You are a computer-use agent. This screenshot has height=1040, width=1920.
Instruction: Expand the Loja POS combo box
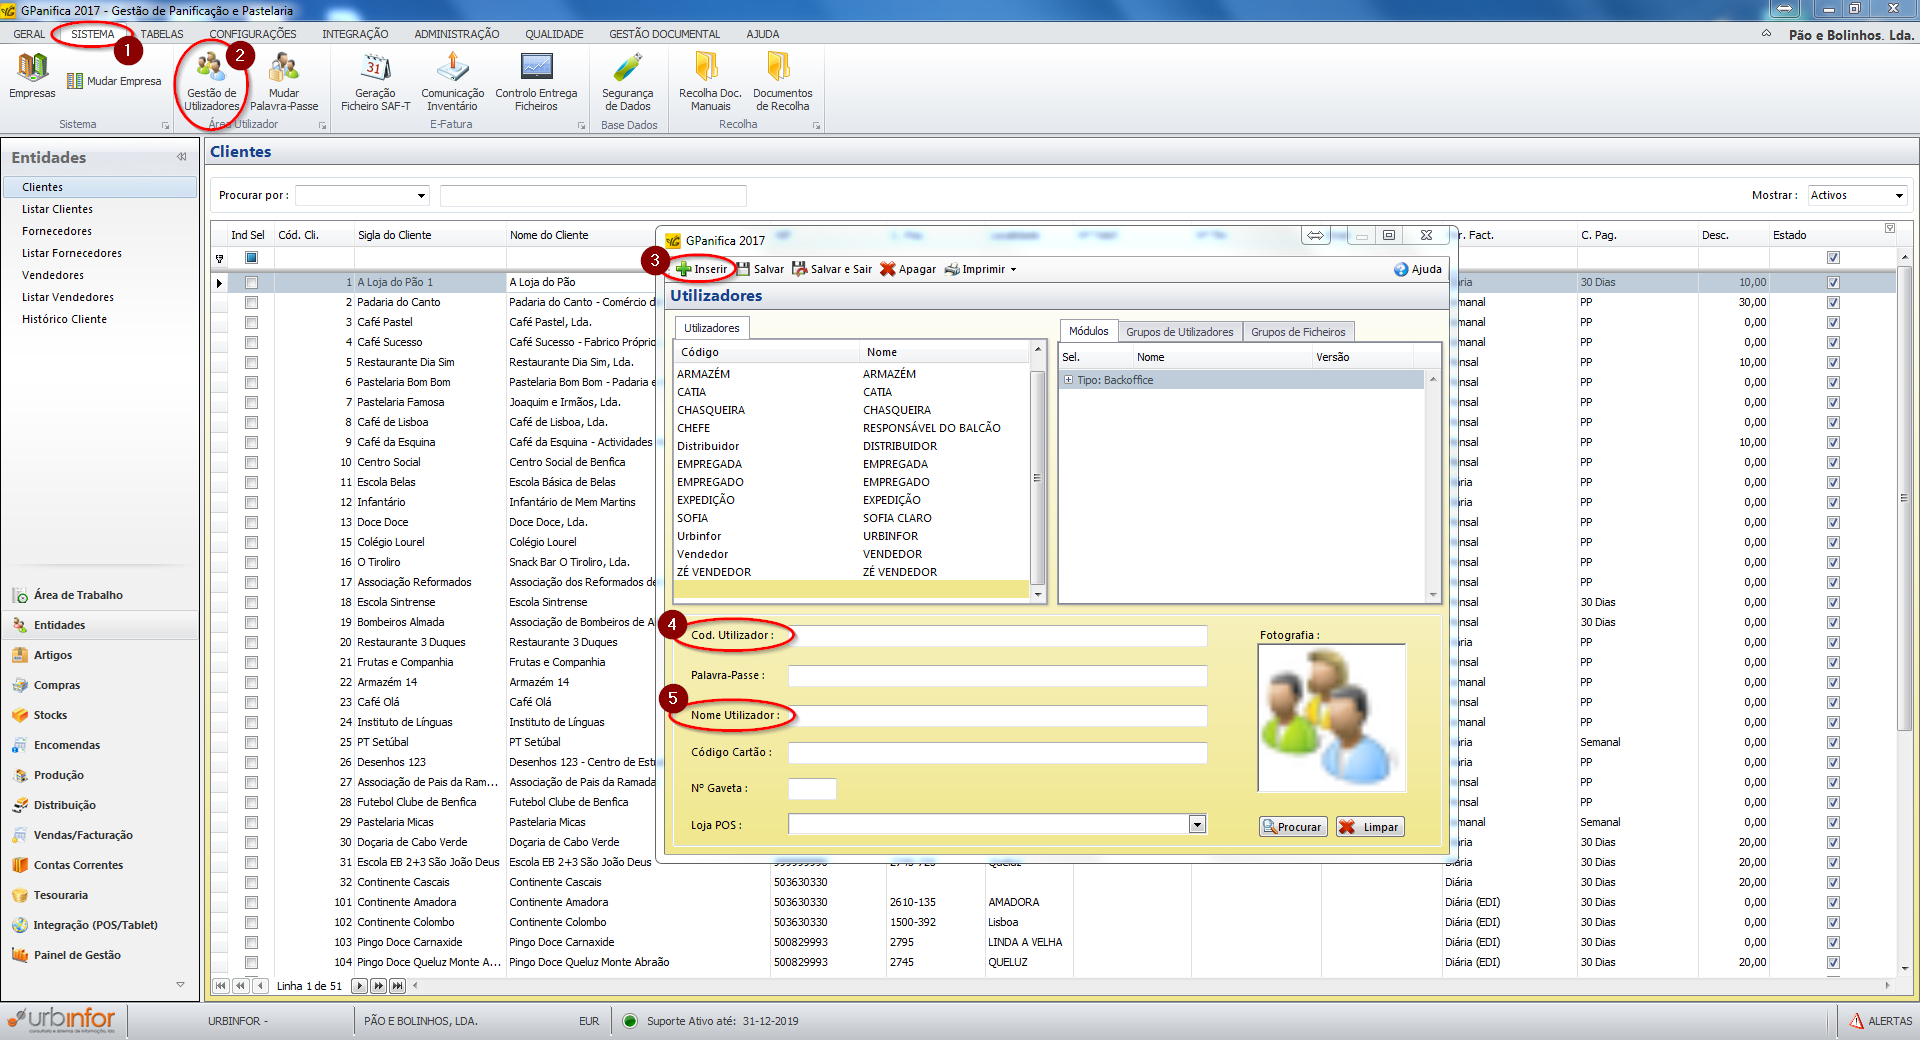(1197, 825)
